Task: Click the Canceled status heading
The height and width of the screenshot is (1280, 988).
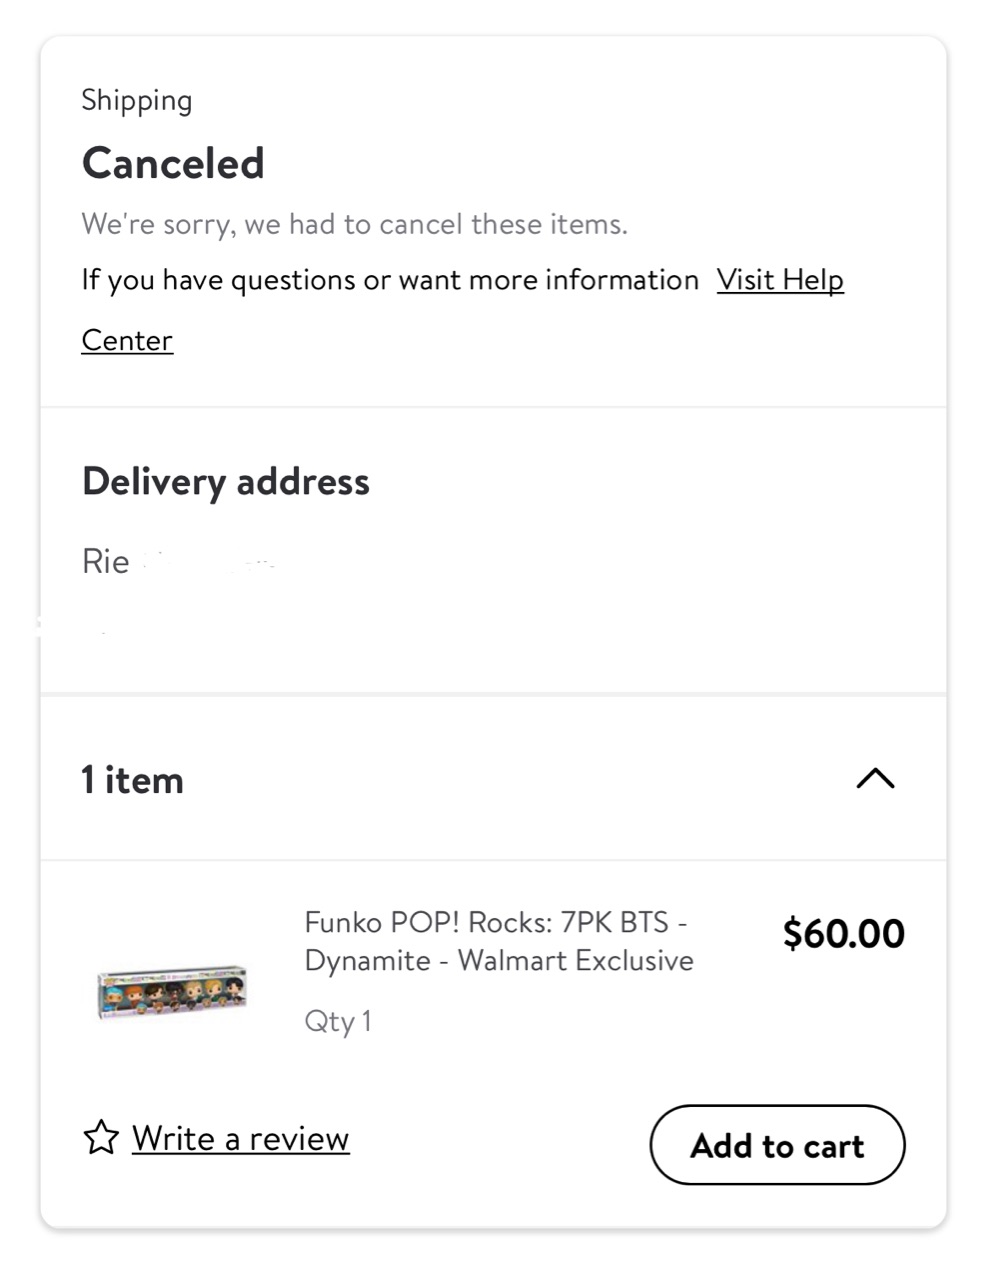Action: [x=173, y=163]
